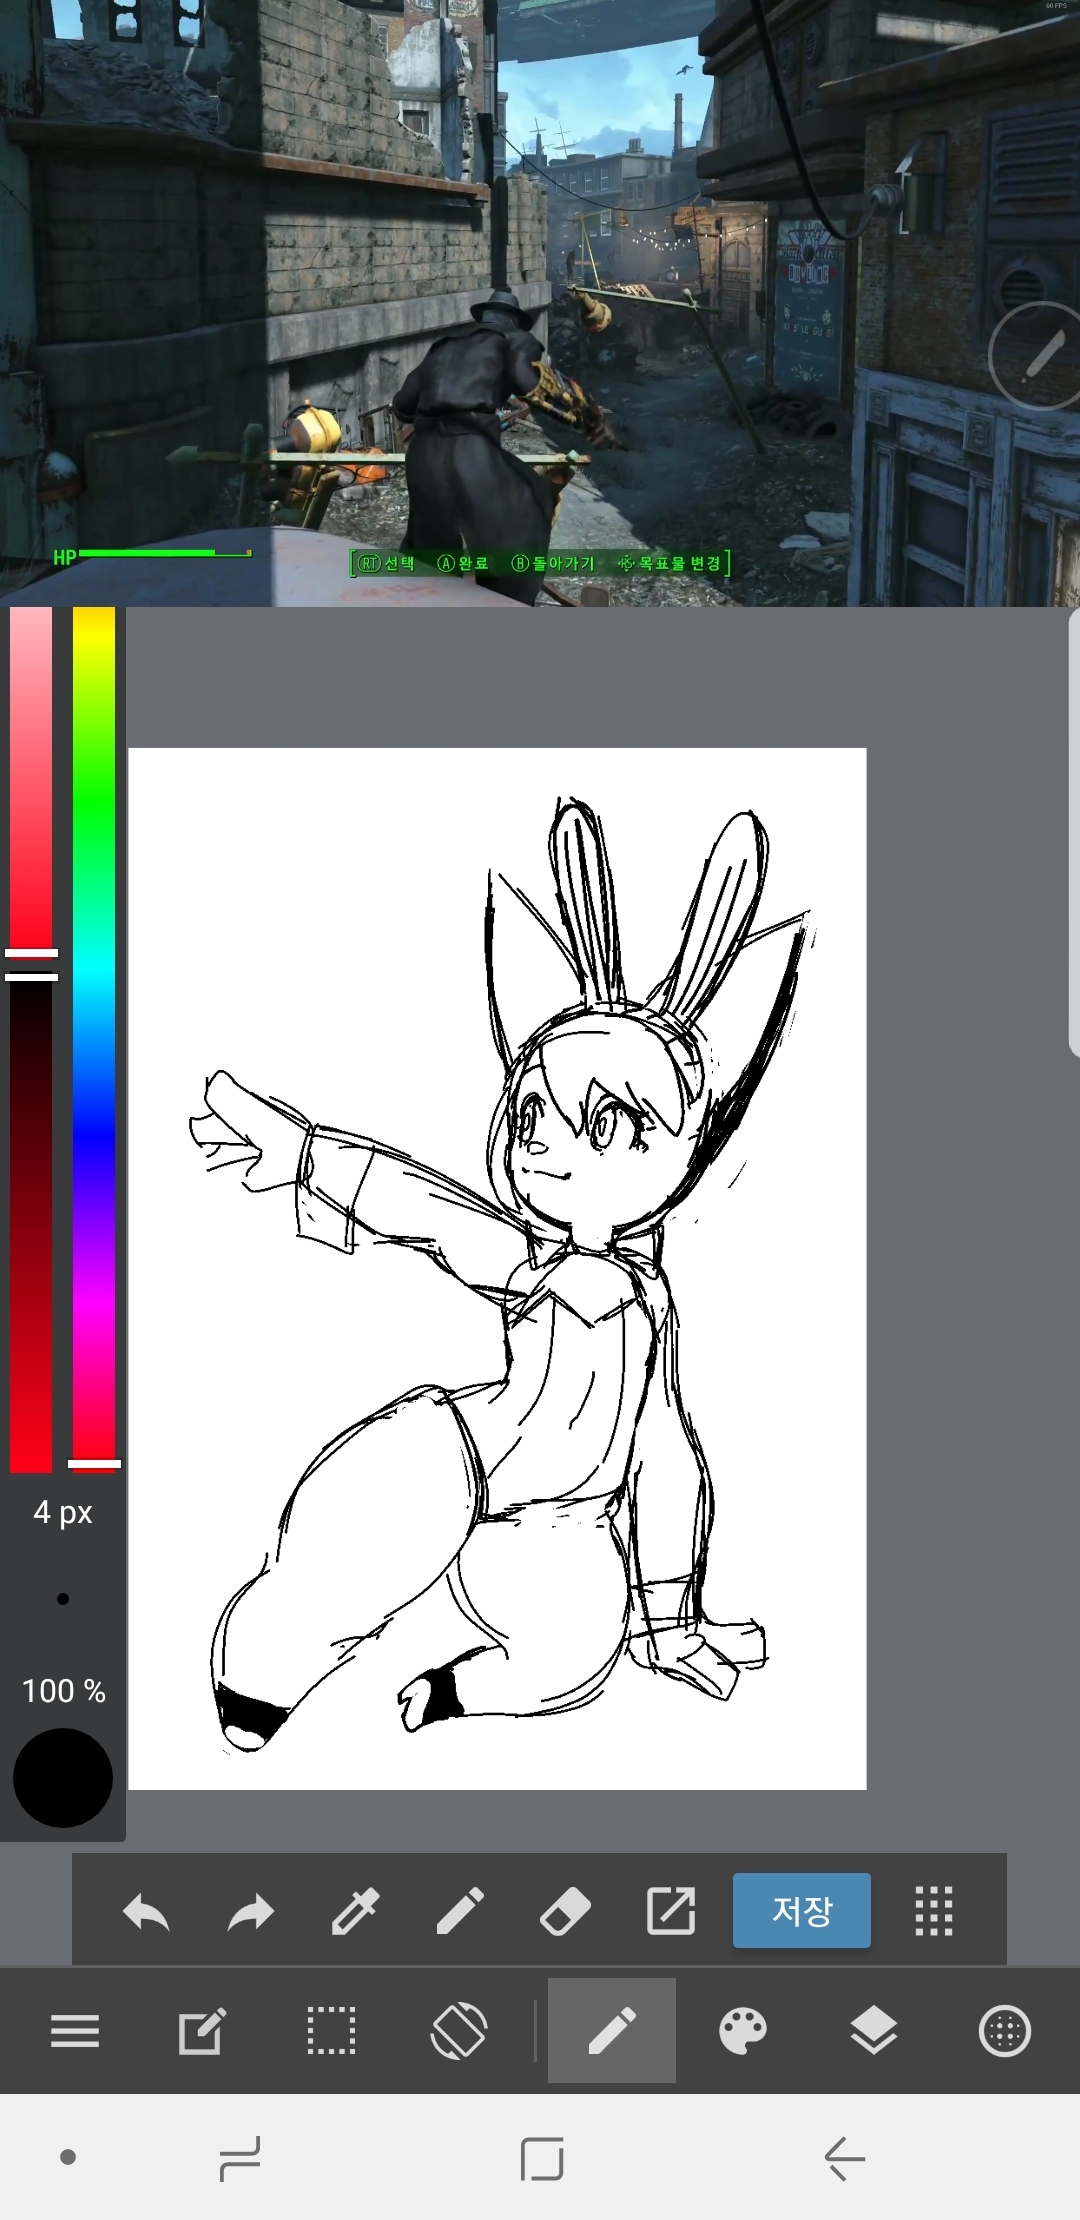Open the layers panel
Viewport: 1080px width, 2220px height.
(x=874, y=2031)
